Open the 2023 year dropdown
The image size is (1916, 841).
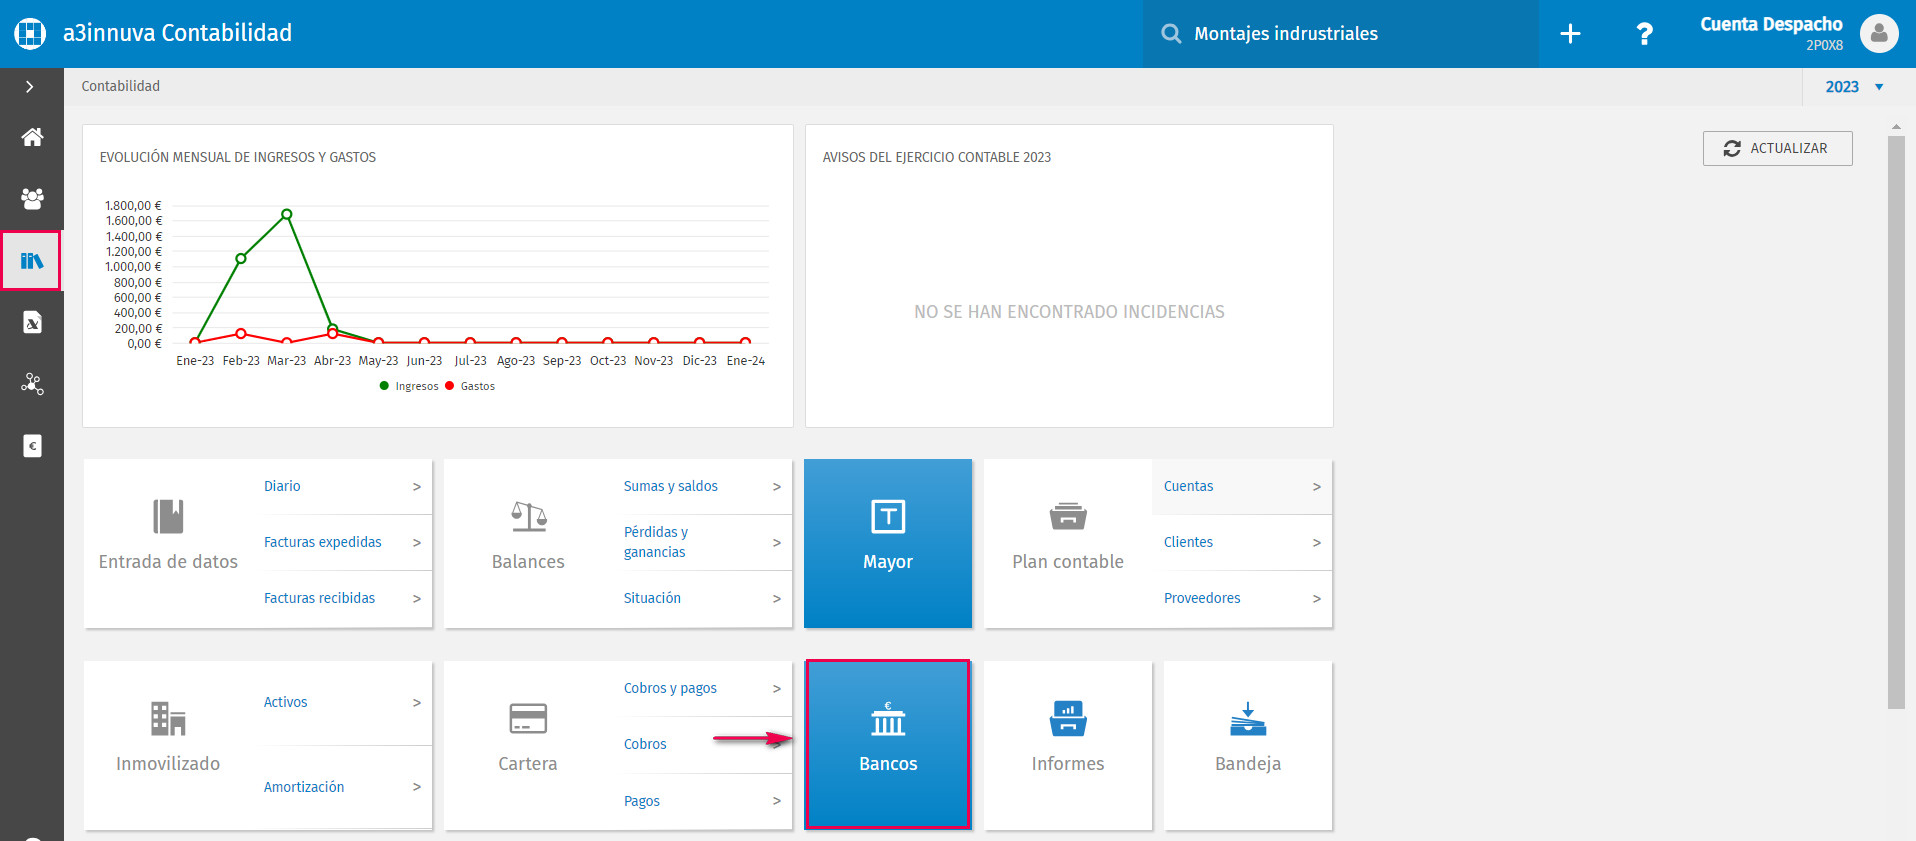click(x=1854, y=87)
